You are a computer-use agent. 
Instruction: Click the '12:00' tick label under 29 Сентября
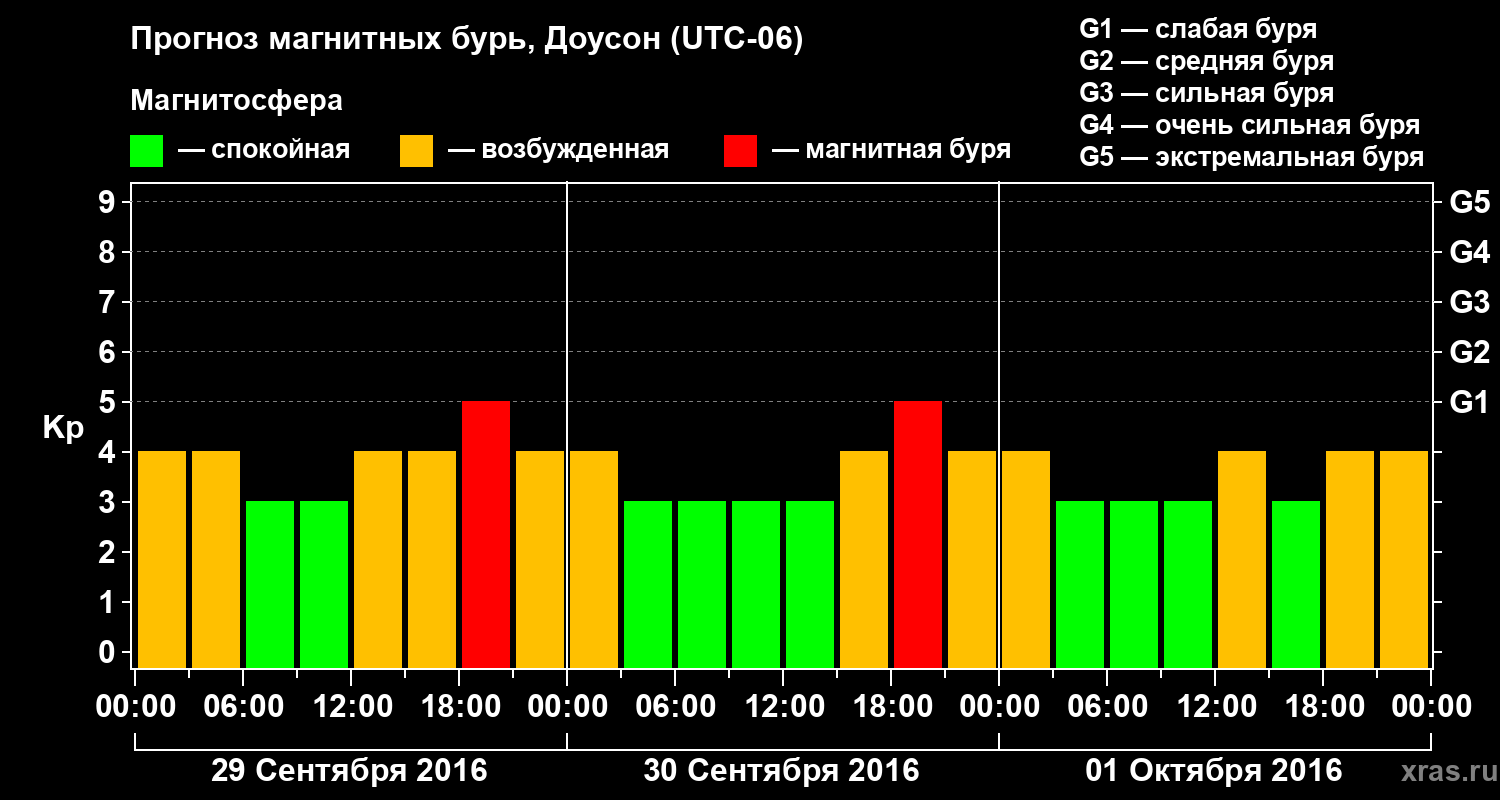click(352, 707)
